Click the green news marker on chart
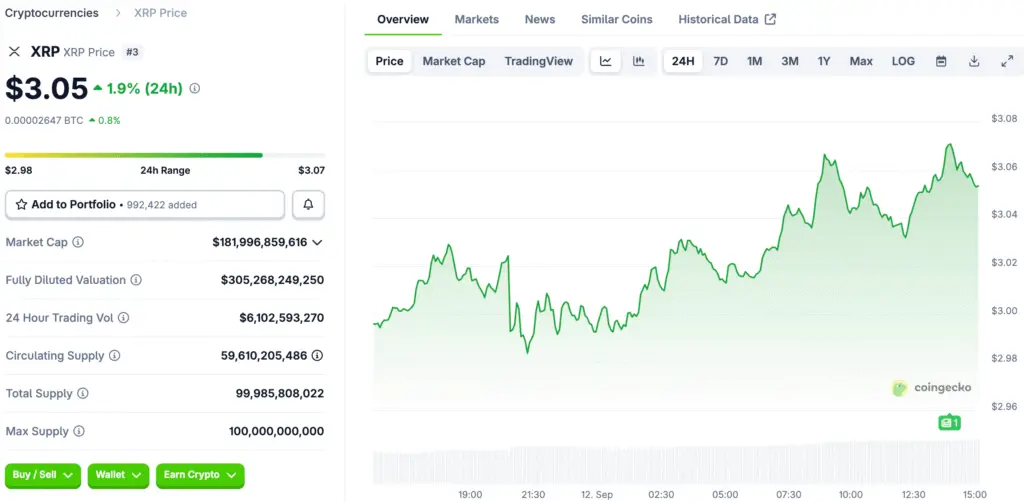The image size is (1024, 502). [949, 423]
